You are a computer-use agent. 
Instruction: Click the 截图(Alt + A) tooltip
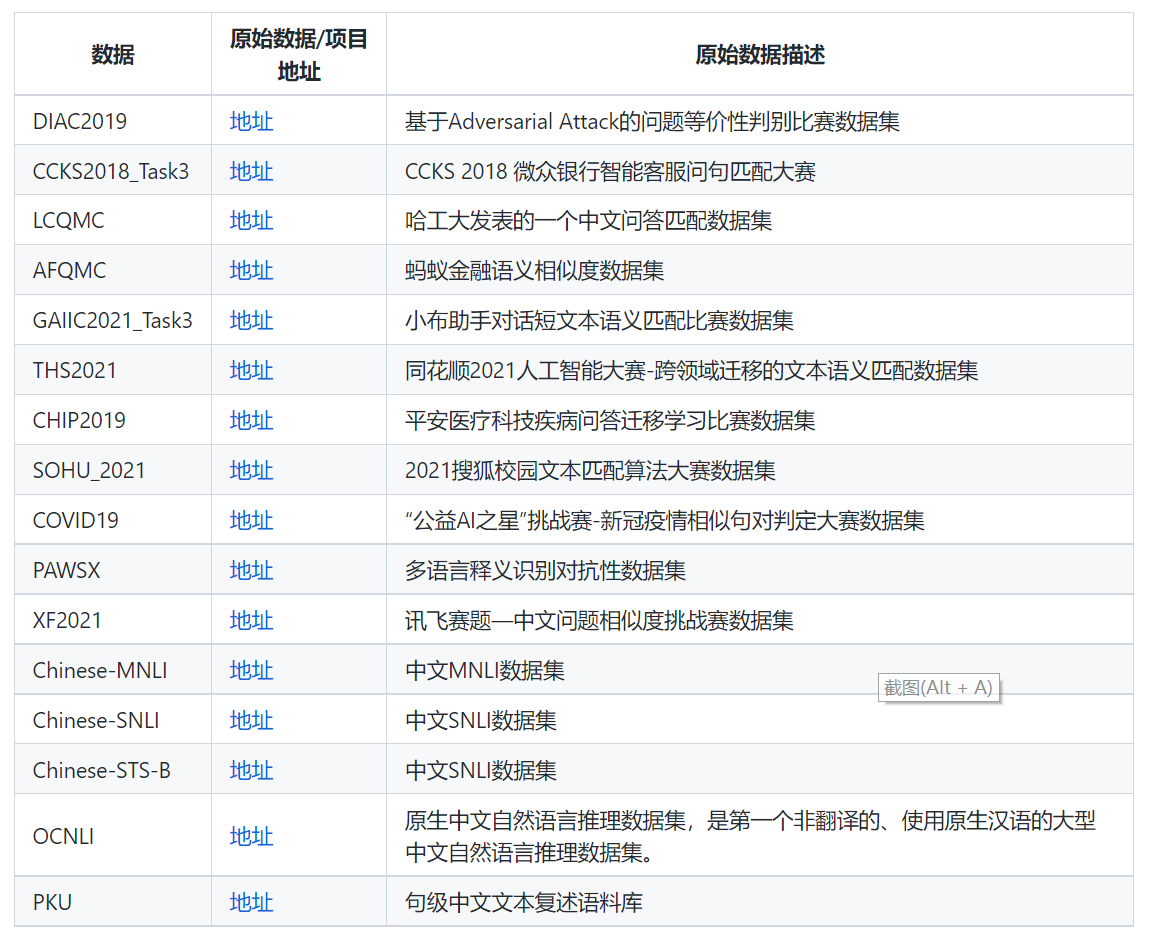pos(938,688)
